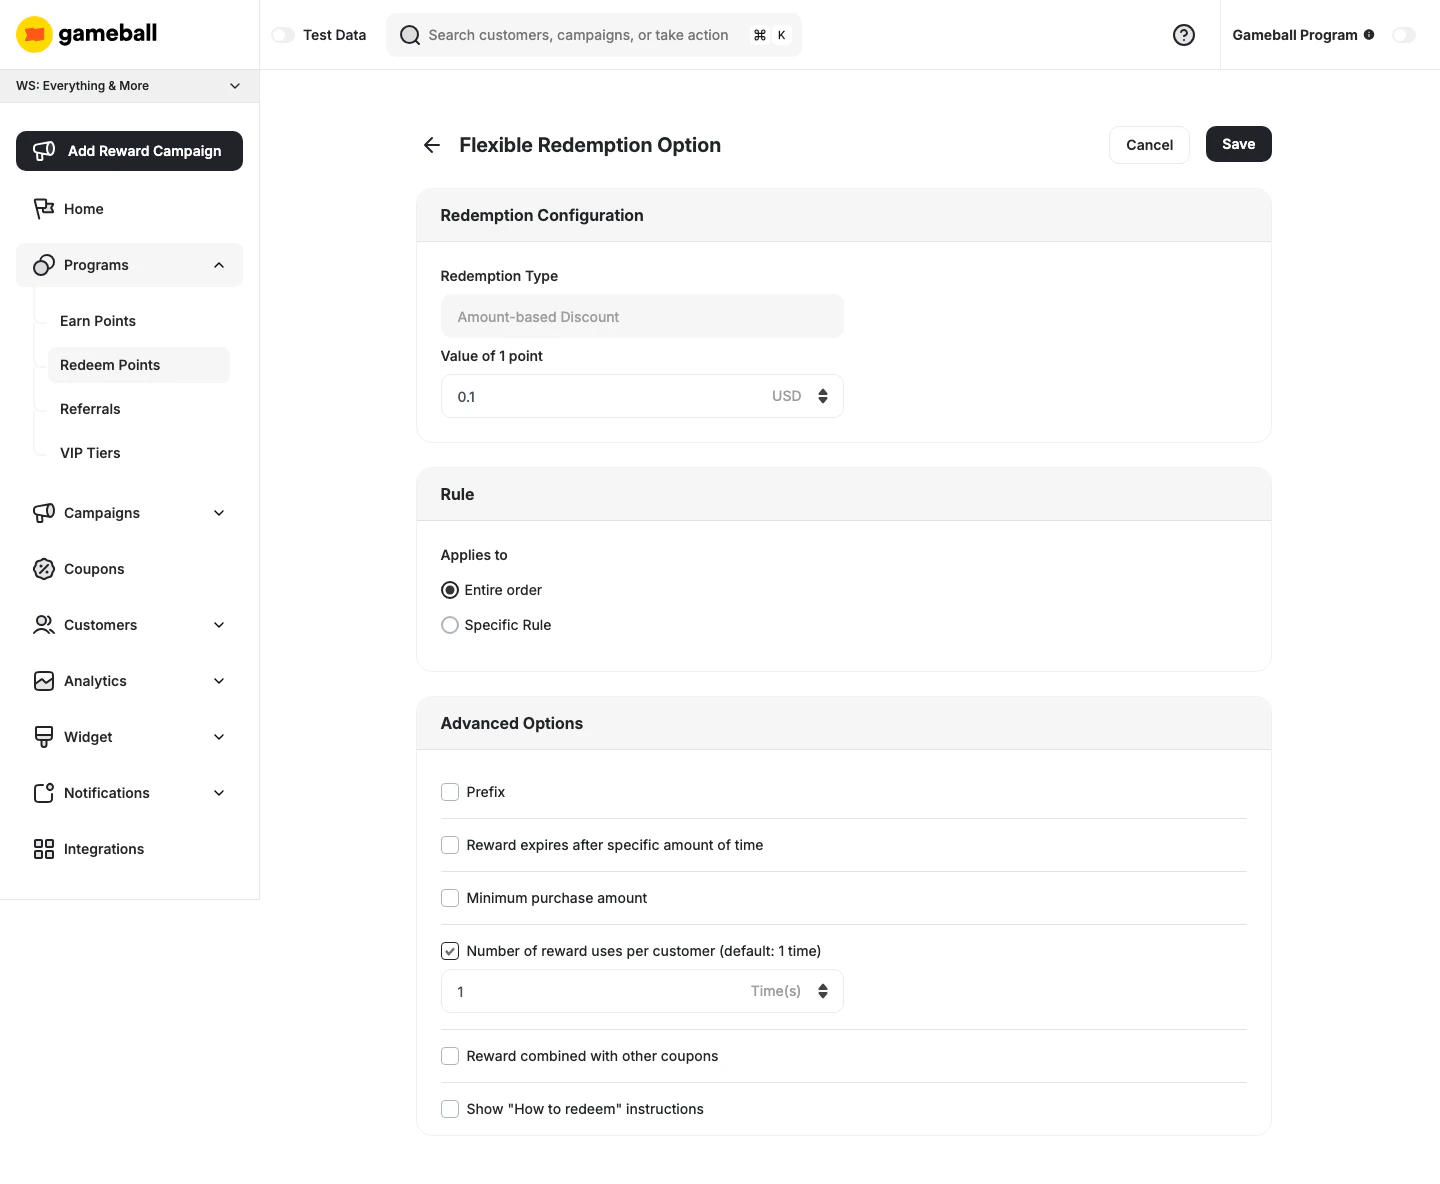Image resolution: width=1440 pixels, height=1184 pixels.
Task: Click the Gameball logo
Action: point(86,33)
